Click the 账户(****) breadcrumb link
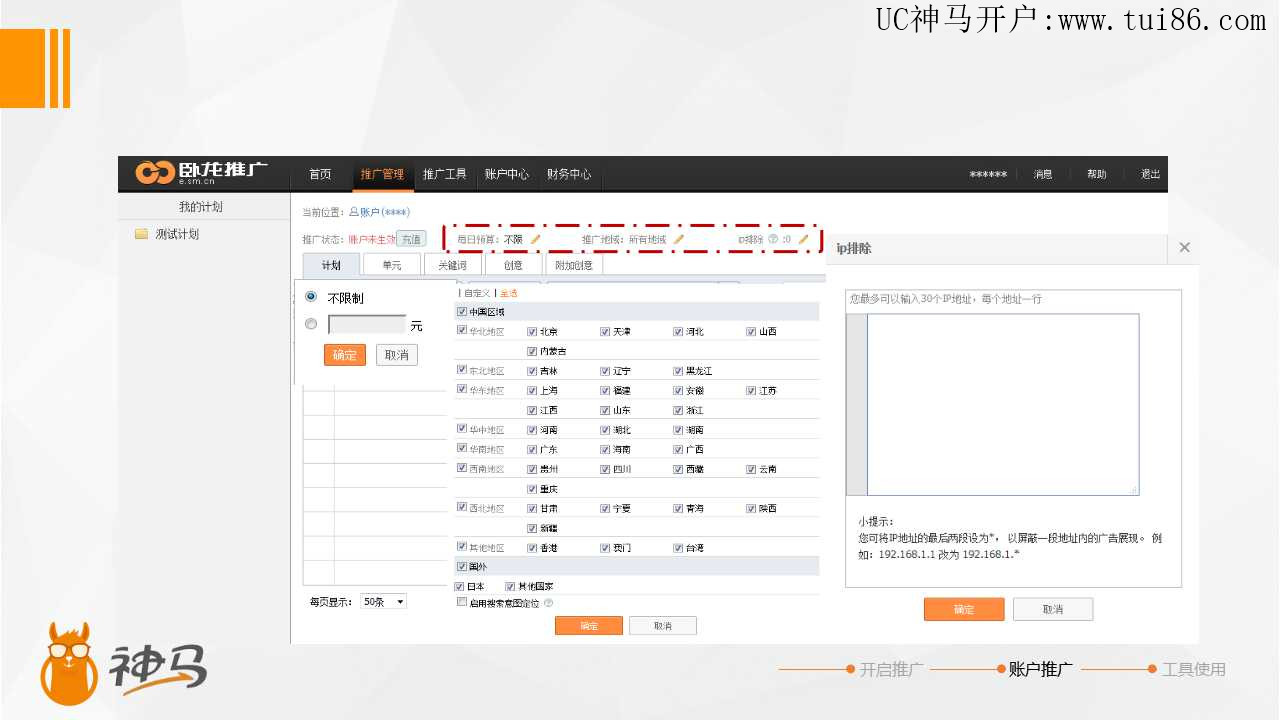1280x720 pixels. point(385,212)
